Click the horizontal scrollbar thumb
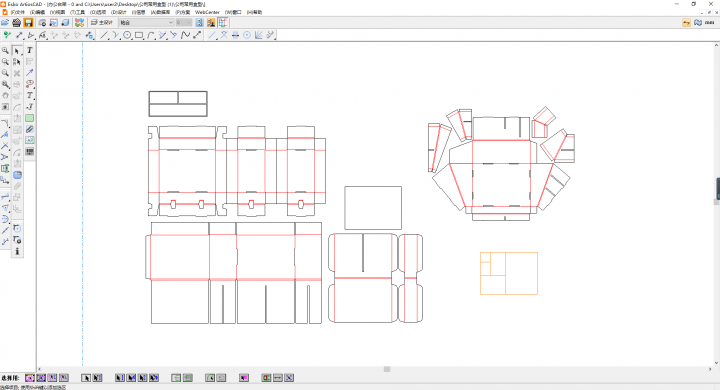 point(387,369)
